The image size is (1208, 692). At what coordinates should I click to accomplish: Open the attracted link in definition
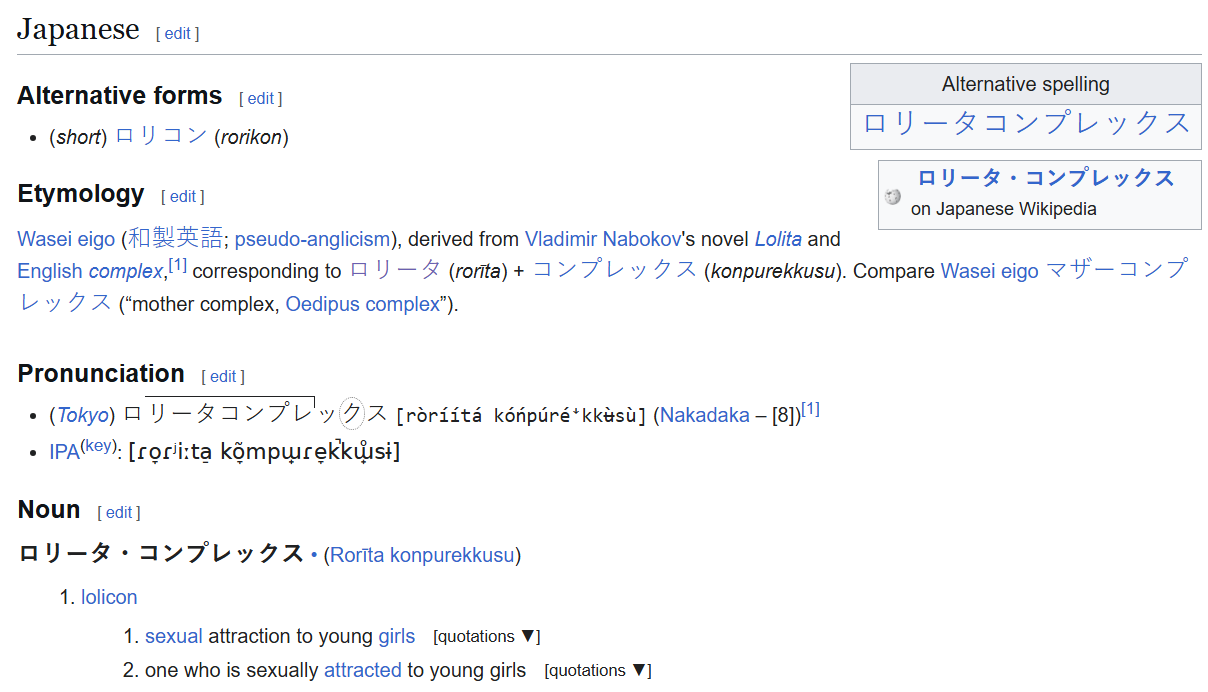pos(362,670)
